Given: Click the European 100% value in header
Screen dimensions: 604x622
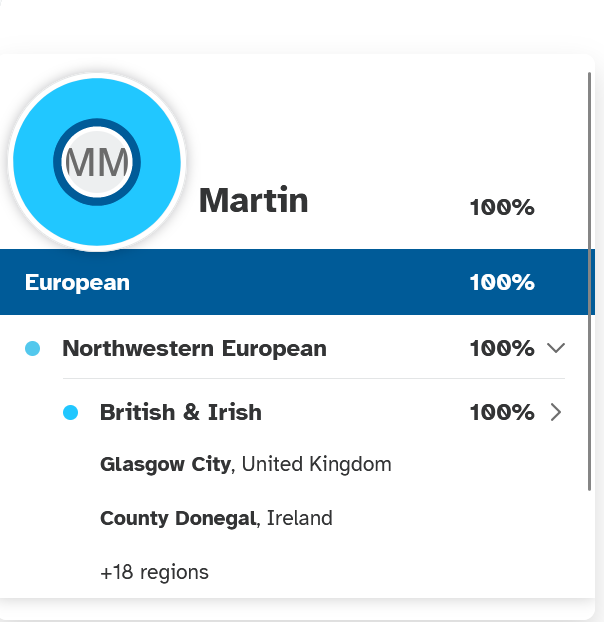Looking at the screenshot, I should (502, 282).
